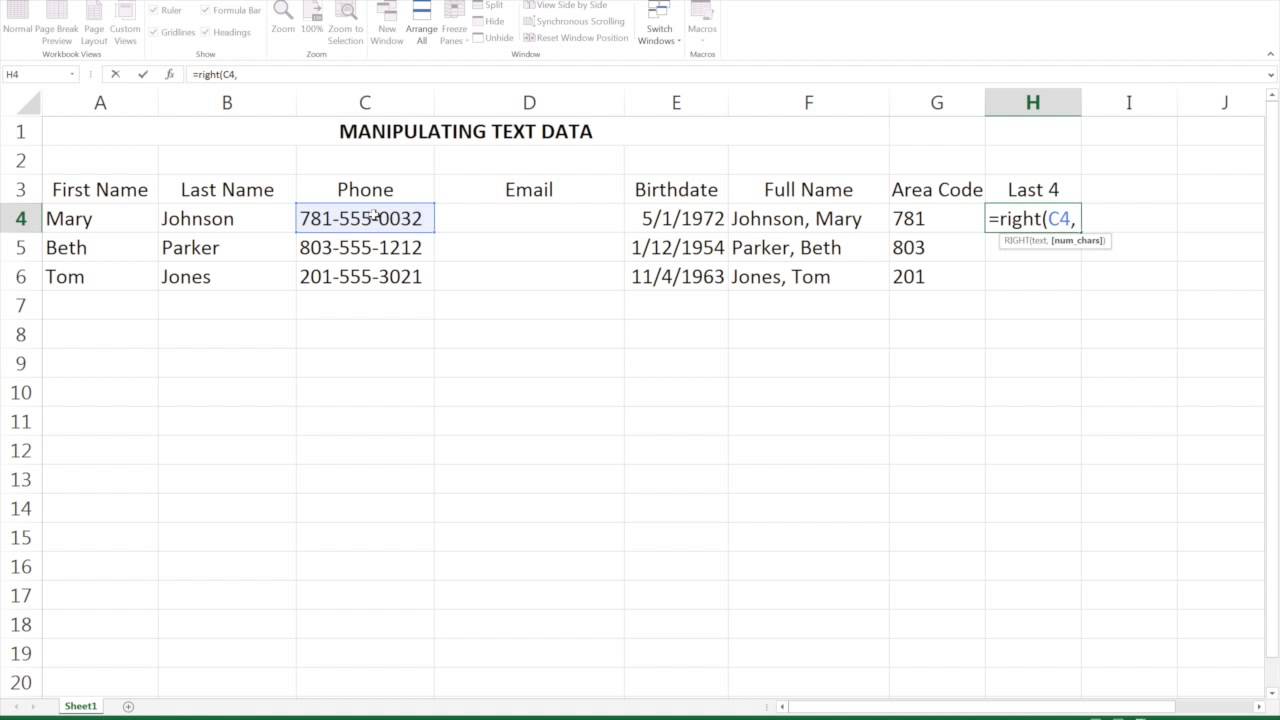This screenshot has height=720, width=1280.
Task: Add a new sheet with the plus icon
Action: (128, 706)
